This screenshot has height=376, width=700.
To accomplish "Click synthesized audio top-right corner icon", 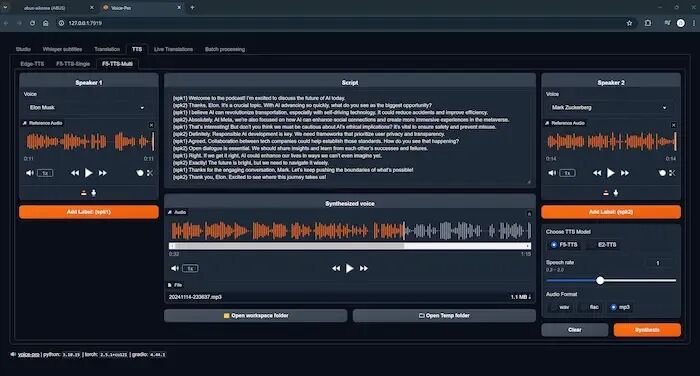I will (529, 214).
